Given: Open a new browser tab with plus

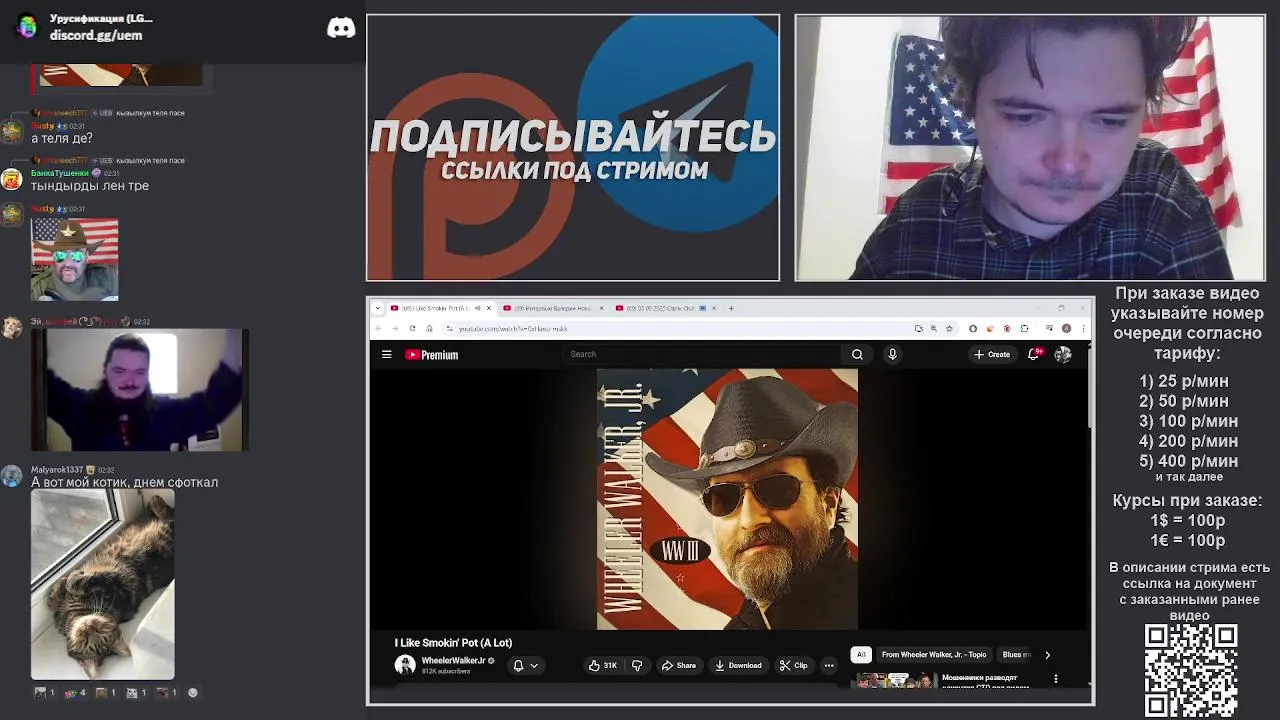Looking at the screenshot, I should click(x=731, y=308).
